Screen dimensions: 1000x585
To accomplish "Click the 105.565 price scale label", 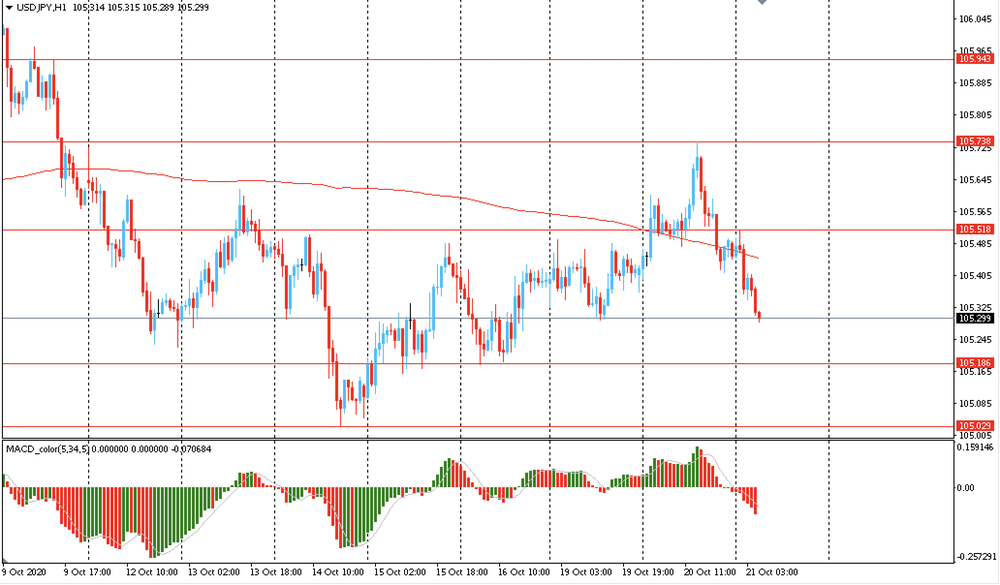I will point(976,212).
